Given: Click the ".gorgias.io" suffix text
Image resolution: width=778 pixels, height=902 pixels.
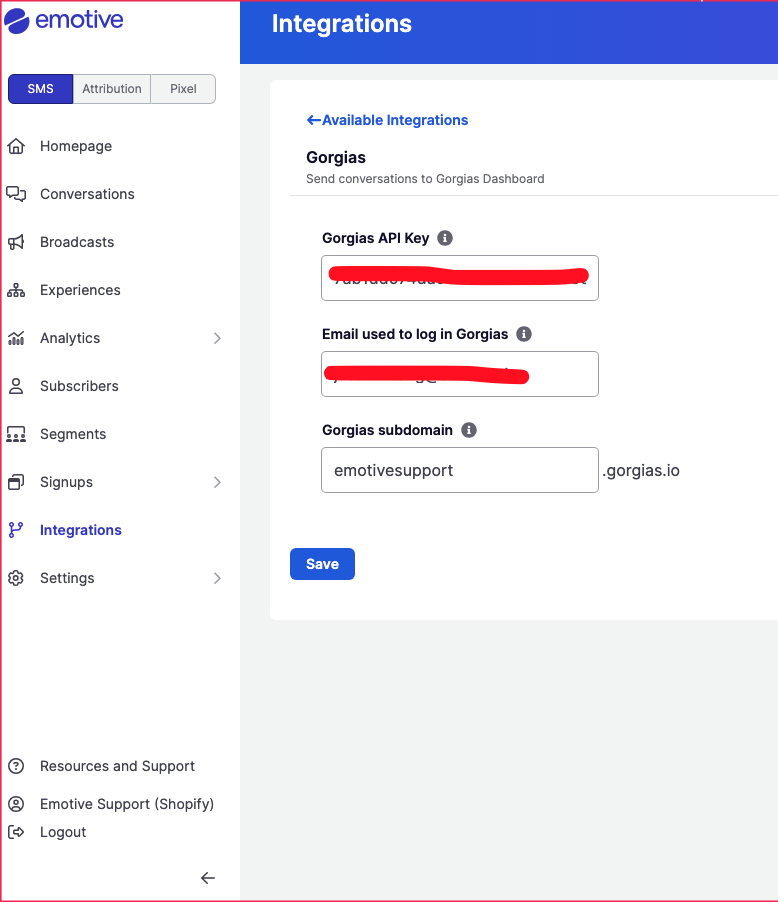Looking at the screenshot, I should tap(640, 471).
